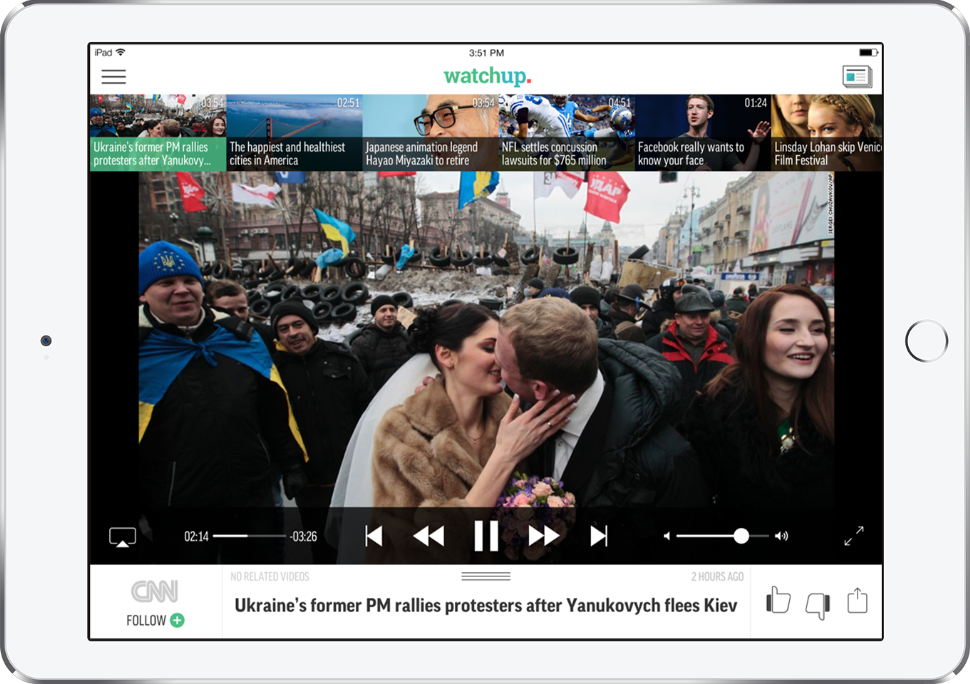Image resolution: width=970 pixels, height=684 pixels.
Task: Fast-forward the current video
Action: (x=544, y=536)
